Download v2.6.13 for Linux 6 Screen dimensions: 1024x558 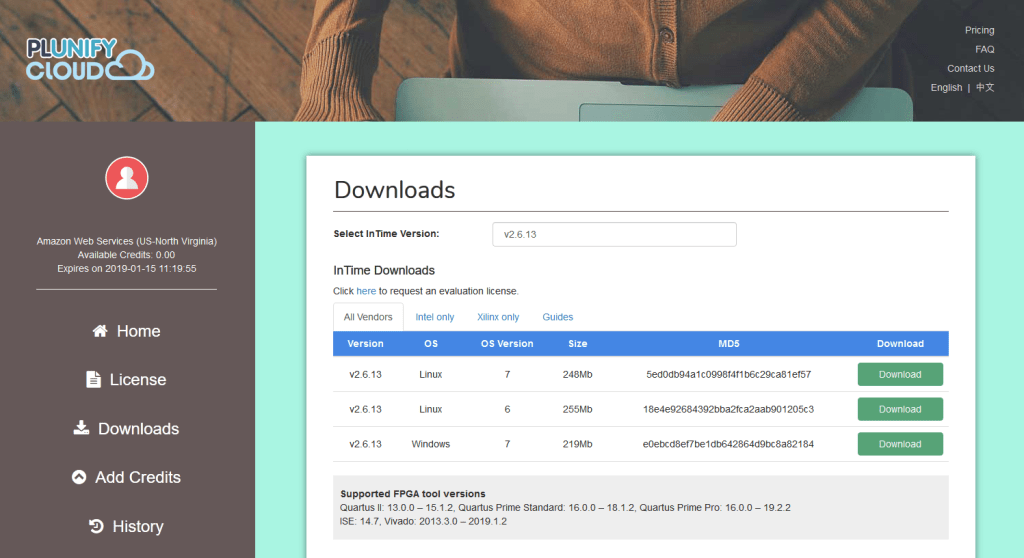point(900,409)
